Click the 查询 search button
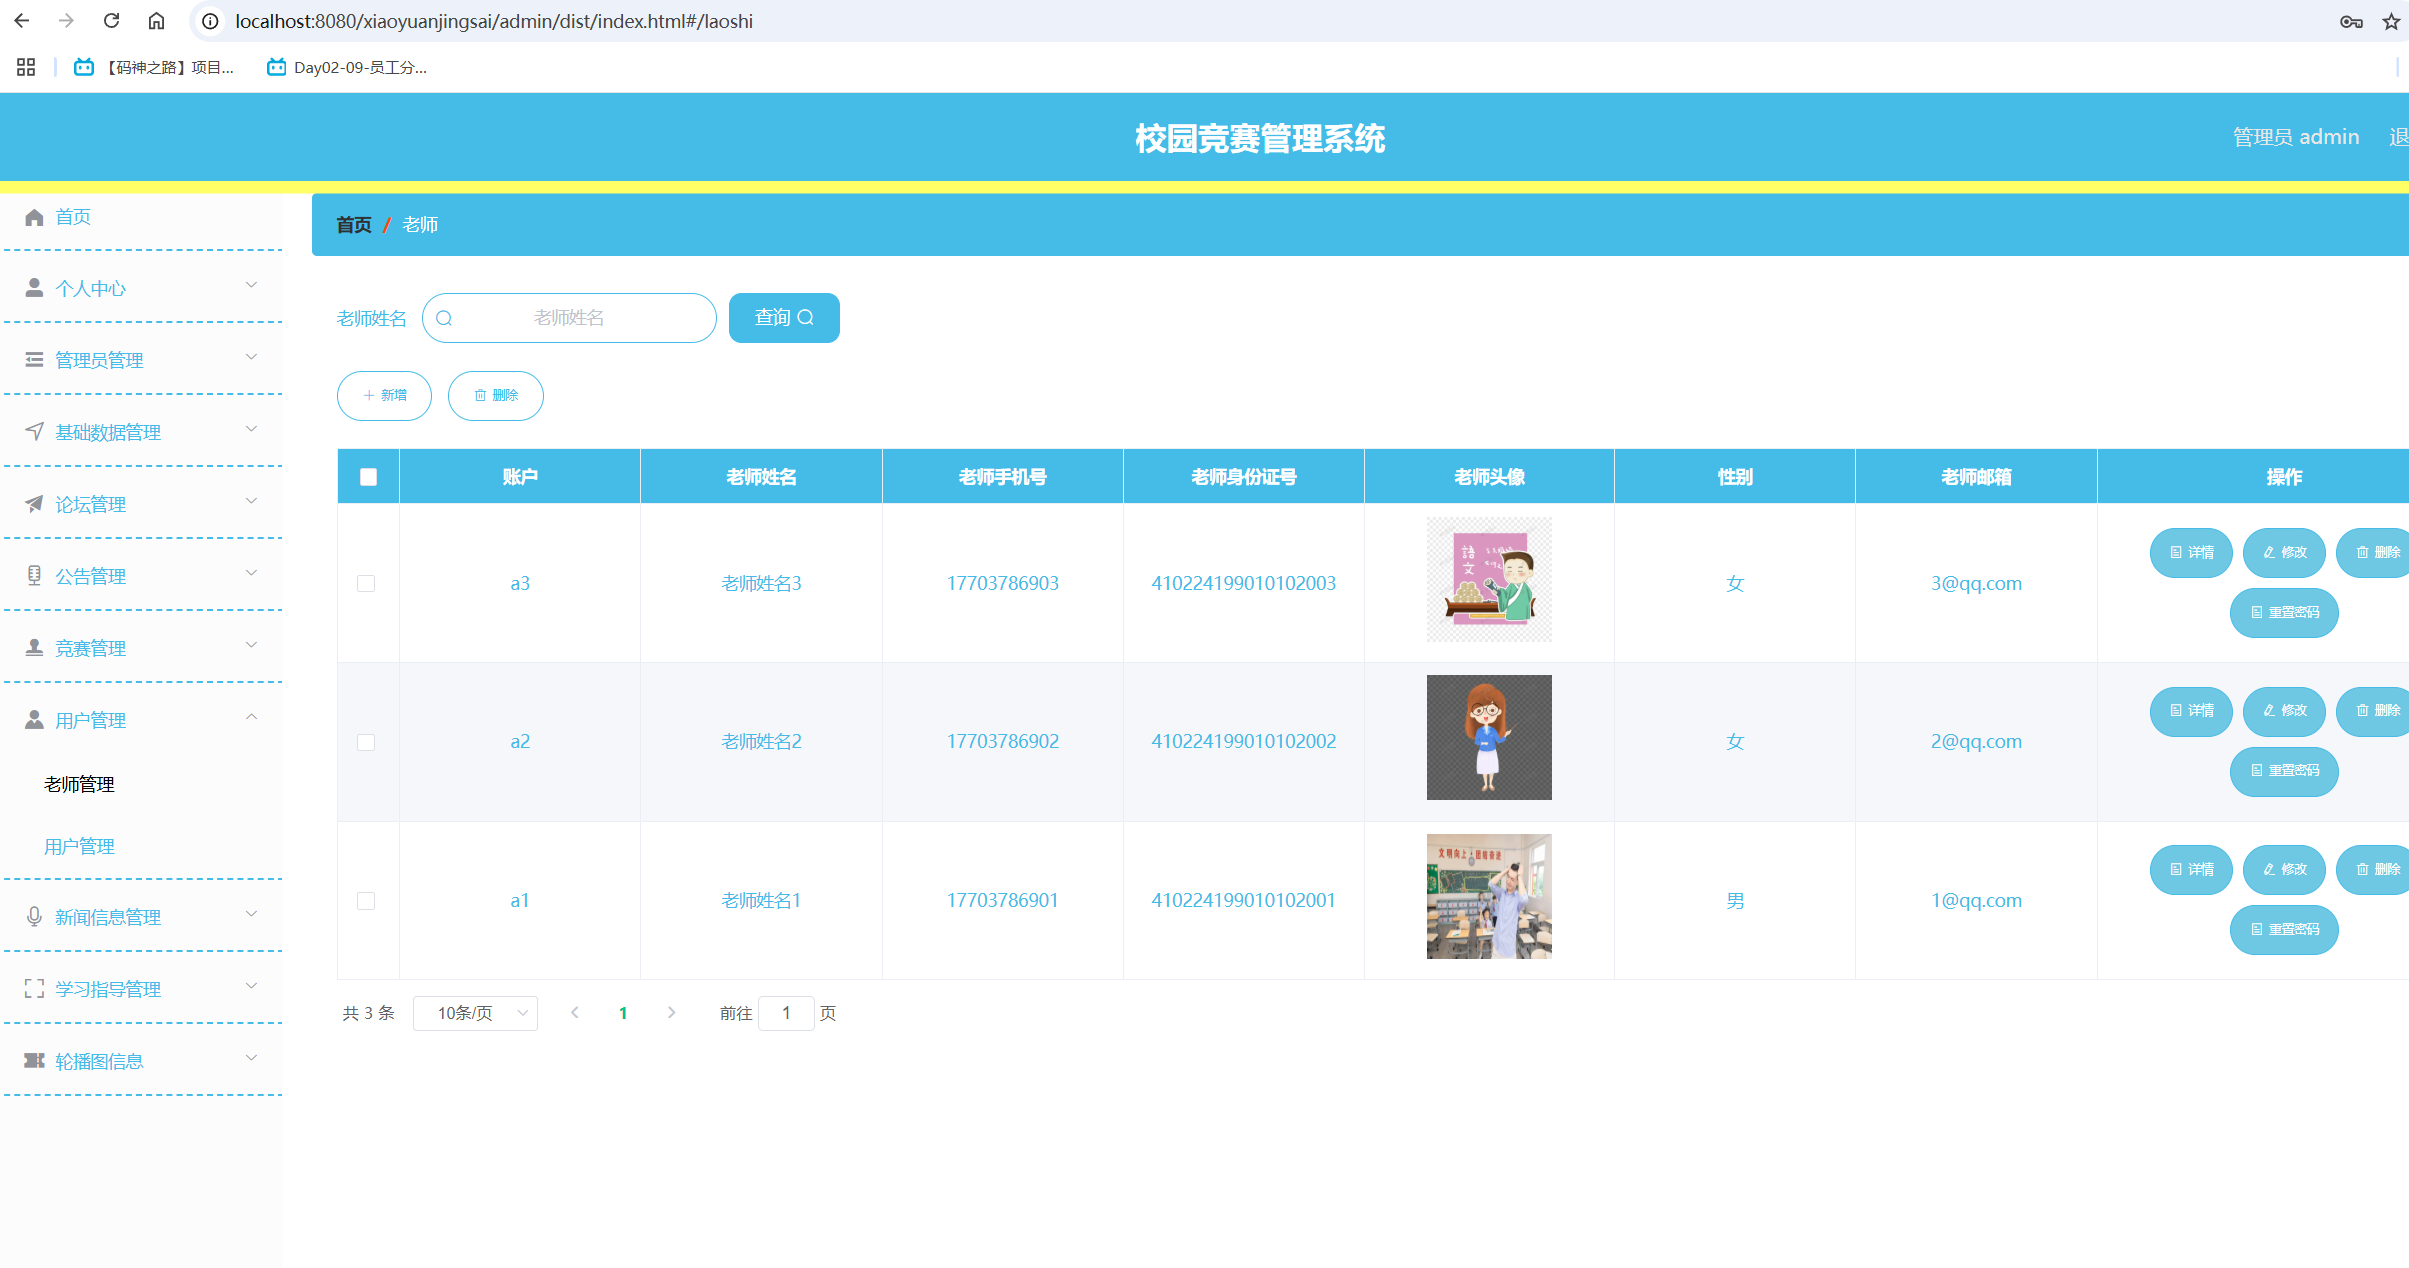Image resolution: width=2409 pixels, height=1268 pixels. tap(784, 318)
